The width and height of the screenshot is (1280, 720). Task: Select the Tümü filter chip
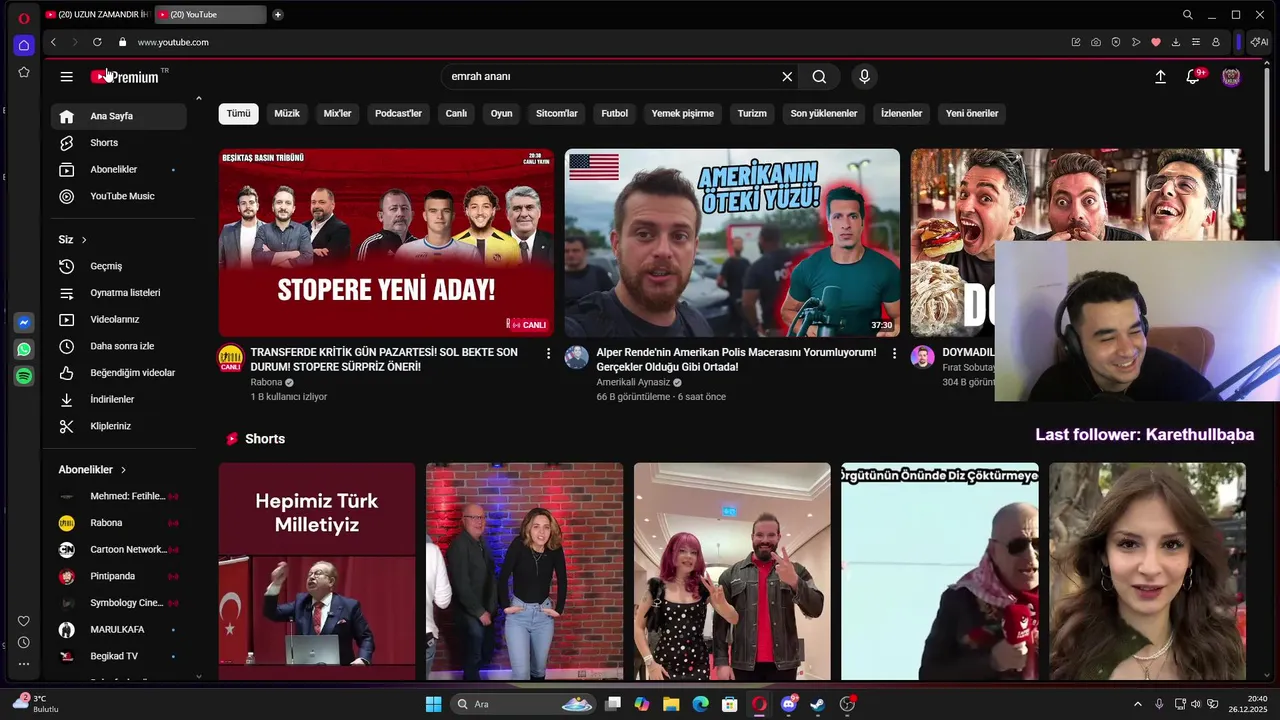(238, 114)
